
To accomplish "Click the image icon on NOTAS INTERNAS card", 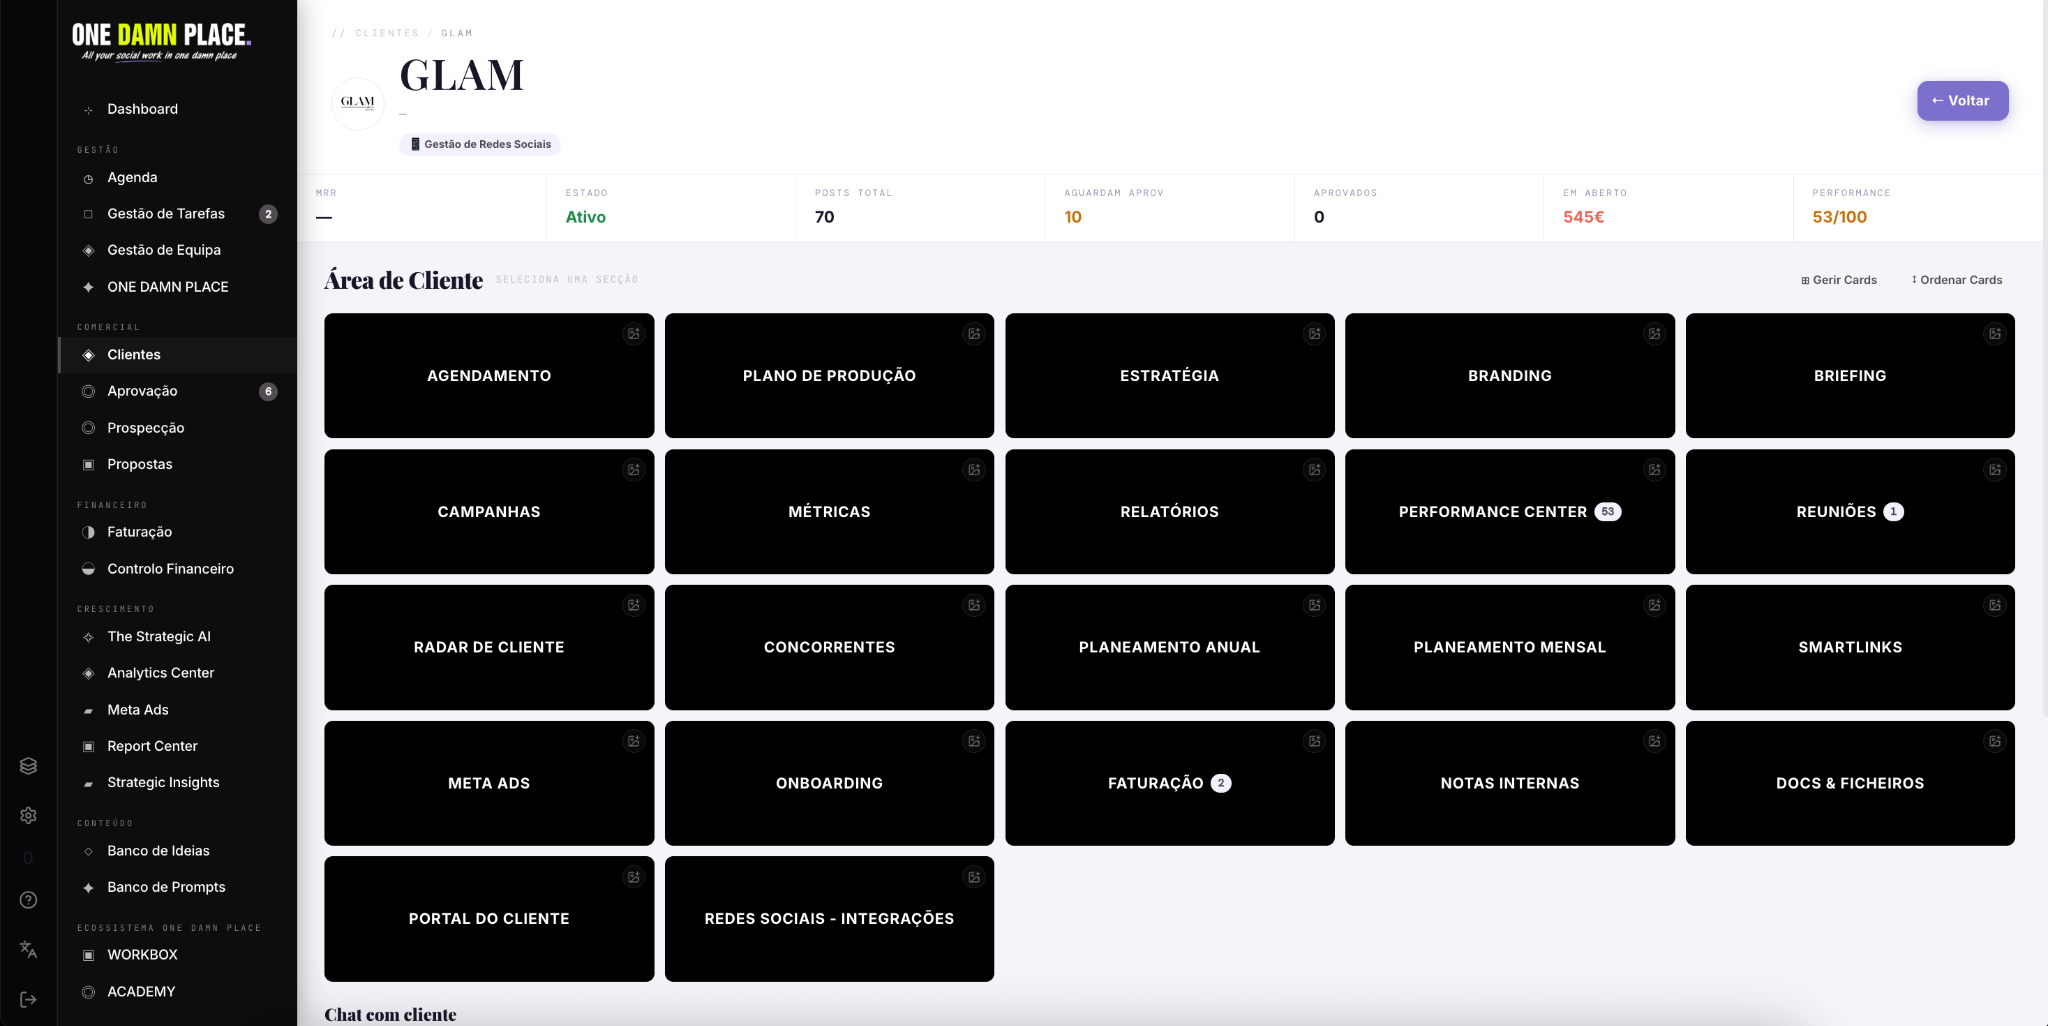I will coord(1655,742).
